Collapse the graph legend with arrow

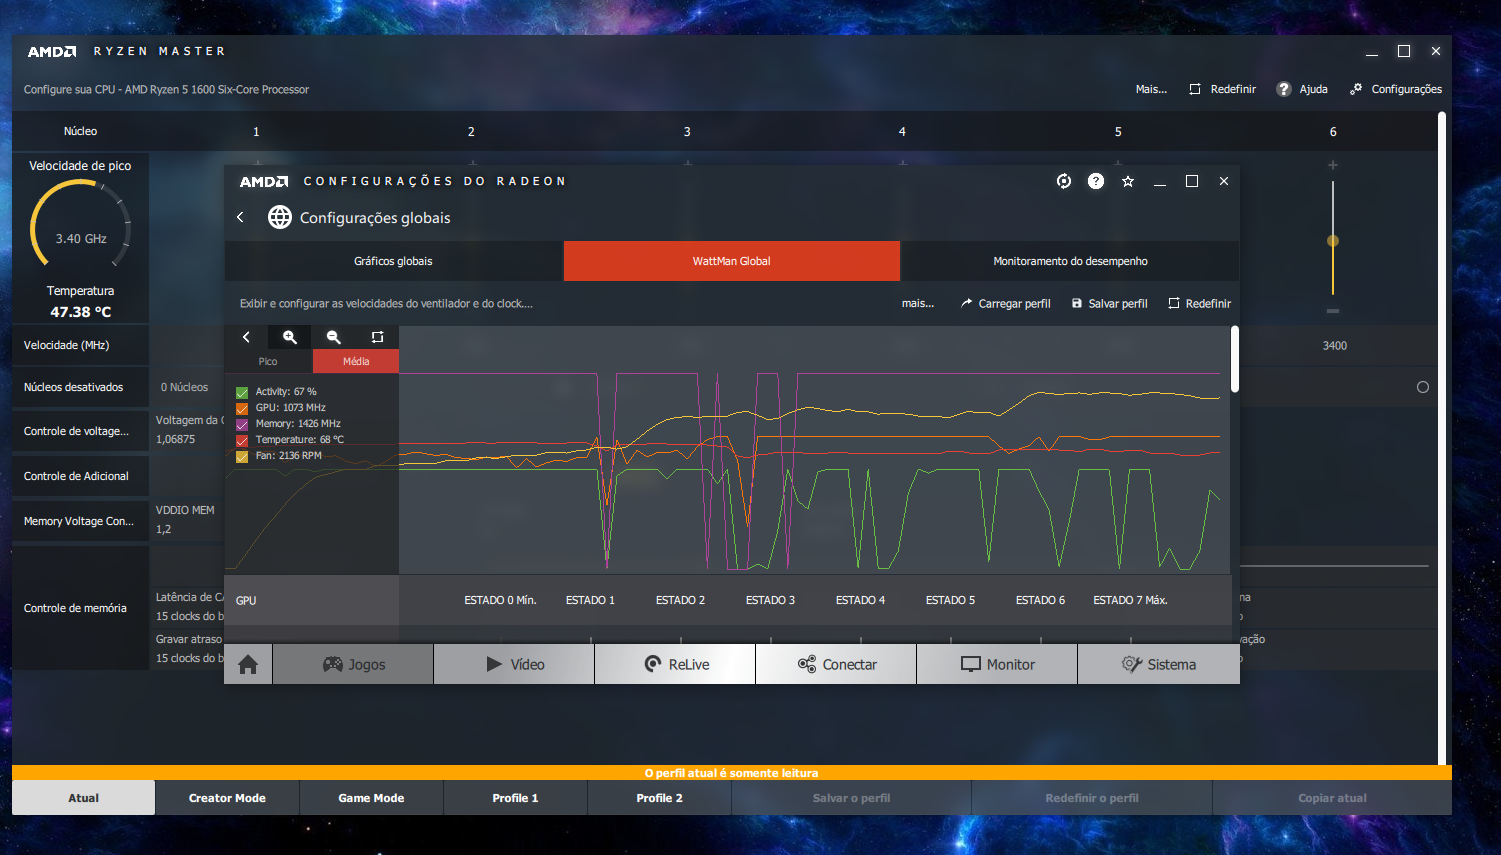pyautogui.click(x=246, y=337)
